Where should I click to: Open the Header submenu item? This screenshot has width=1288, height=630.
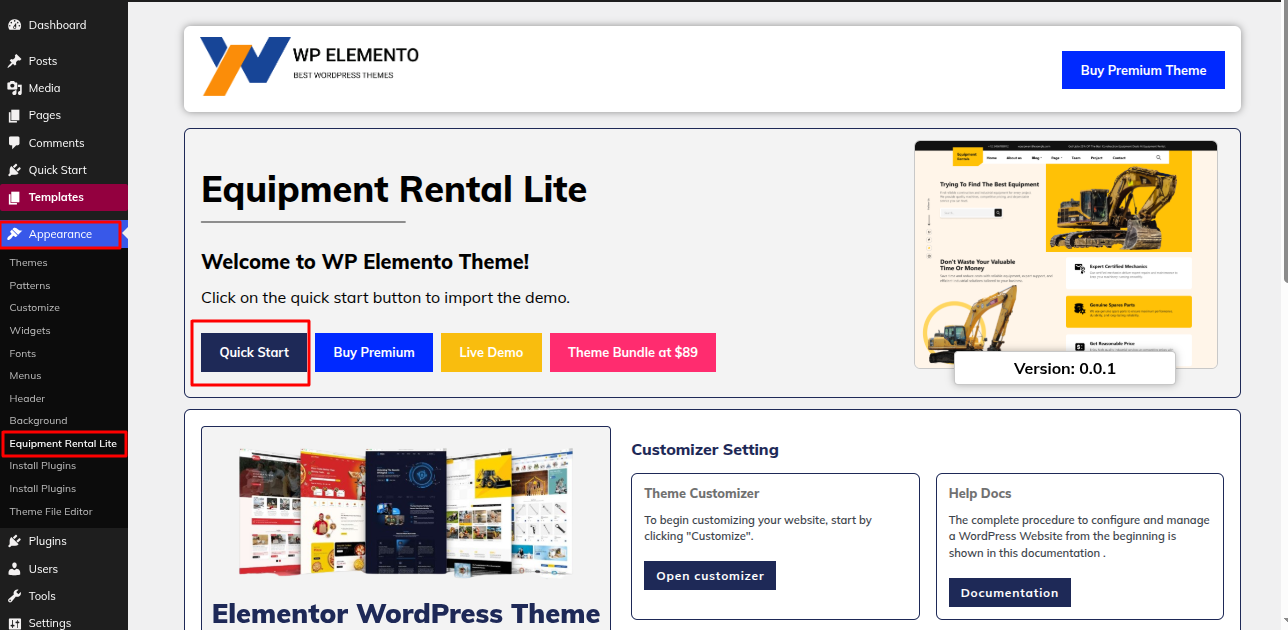pyautogui.click(x=27, y=398)
